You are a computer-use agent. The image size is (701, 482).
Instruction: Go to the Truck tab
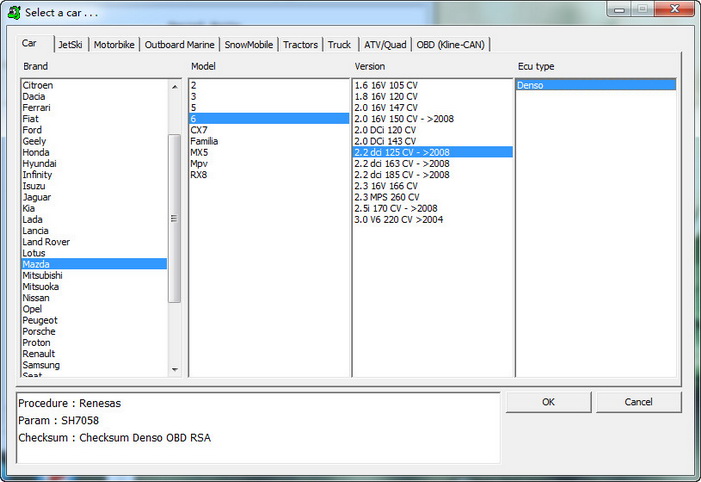pyautogui.click(x=339, y=45)
